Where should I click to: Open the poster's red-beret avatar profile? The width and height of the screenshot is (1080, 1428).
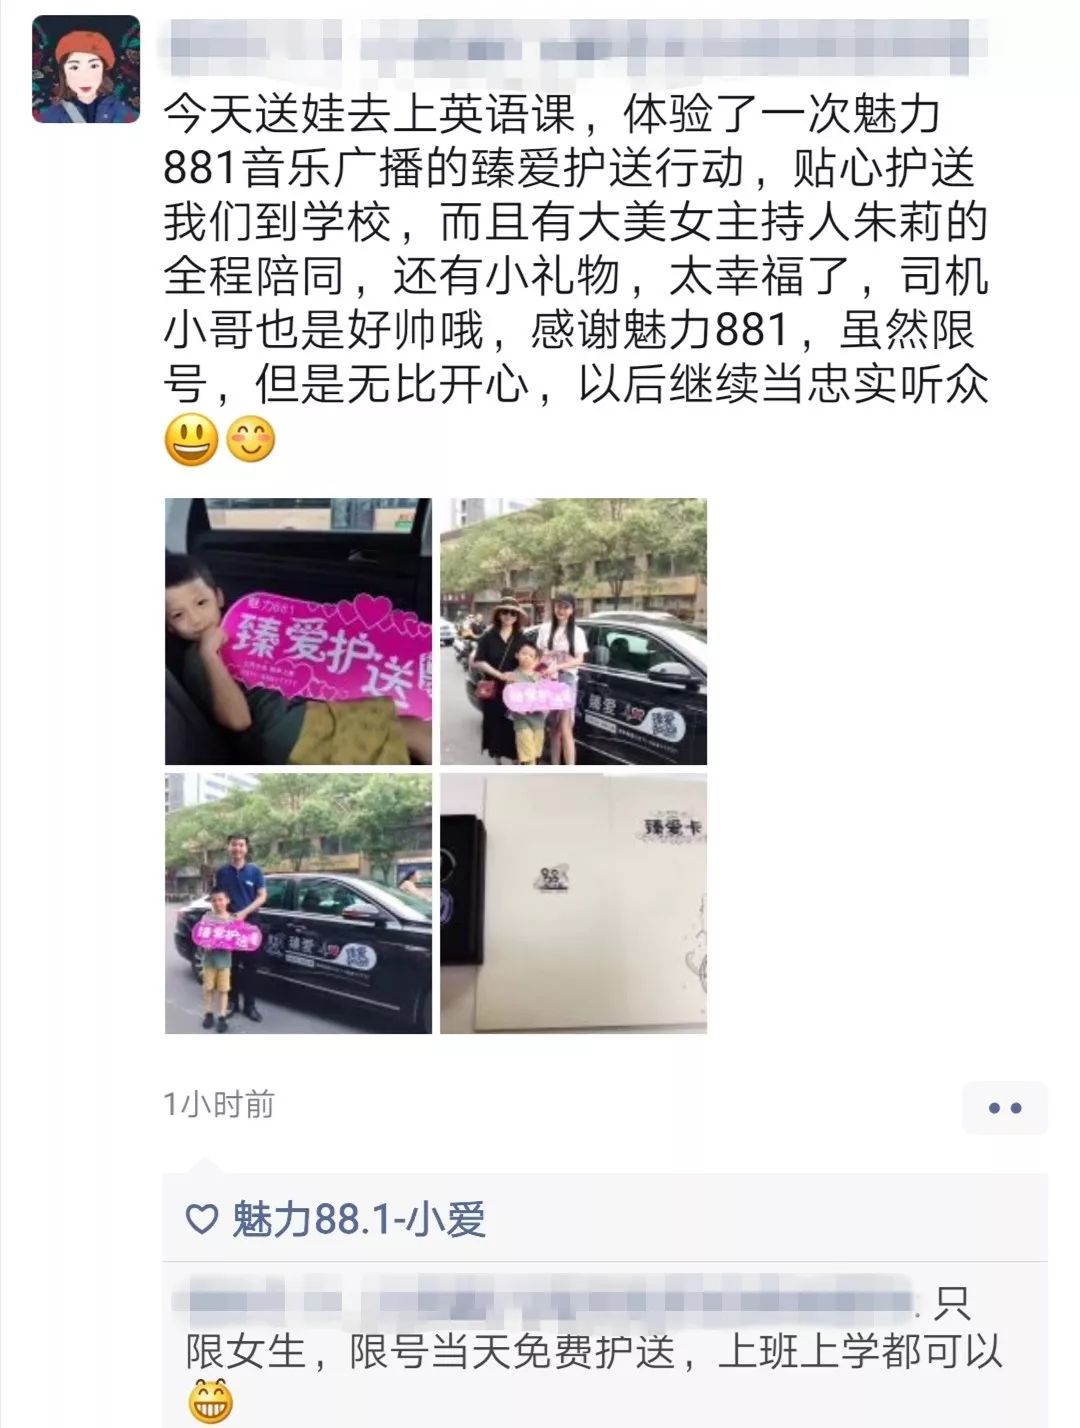[86, 69]
